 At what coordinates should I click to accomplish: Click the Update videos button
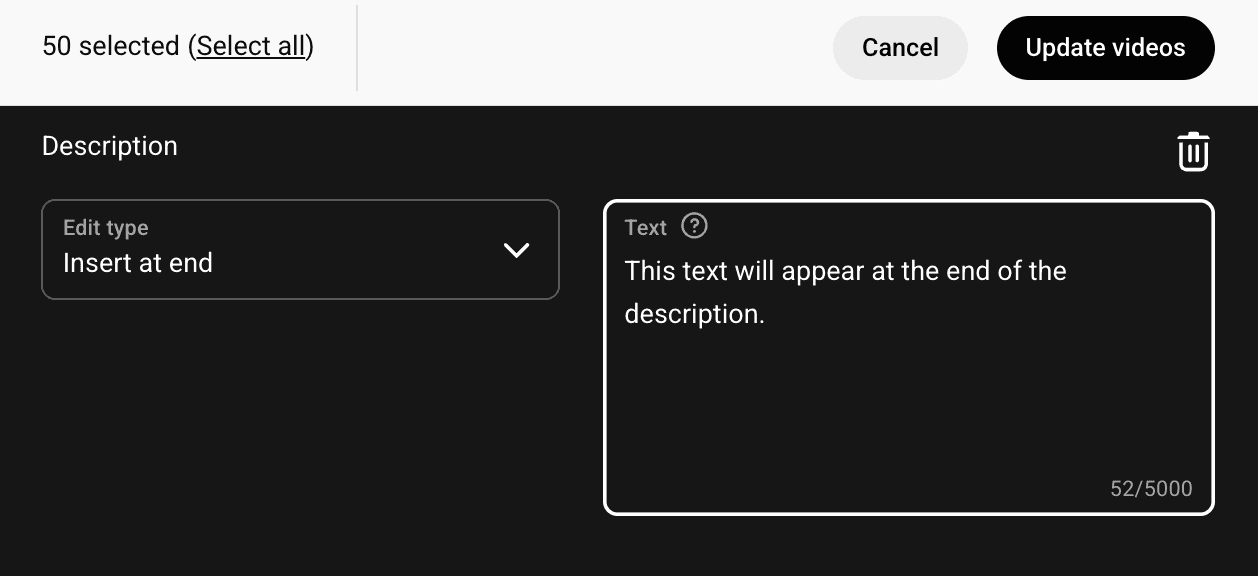tap(1105, 47)
